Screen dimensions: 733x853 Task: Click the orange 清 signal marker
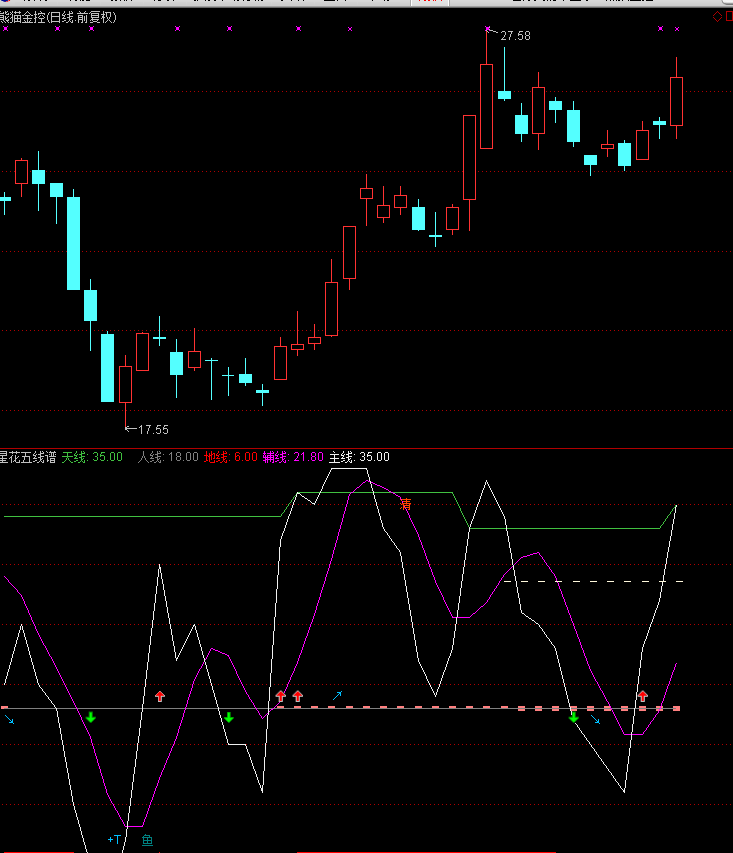[x=405, y=504]
